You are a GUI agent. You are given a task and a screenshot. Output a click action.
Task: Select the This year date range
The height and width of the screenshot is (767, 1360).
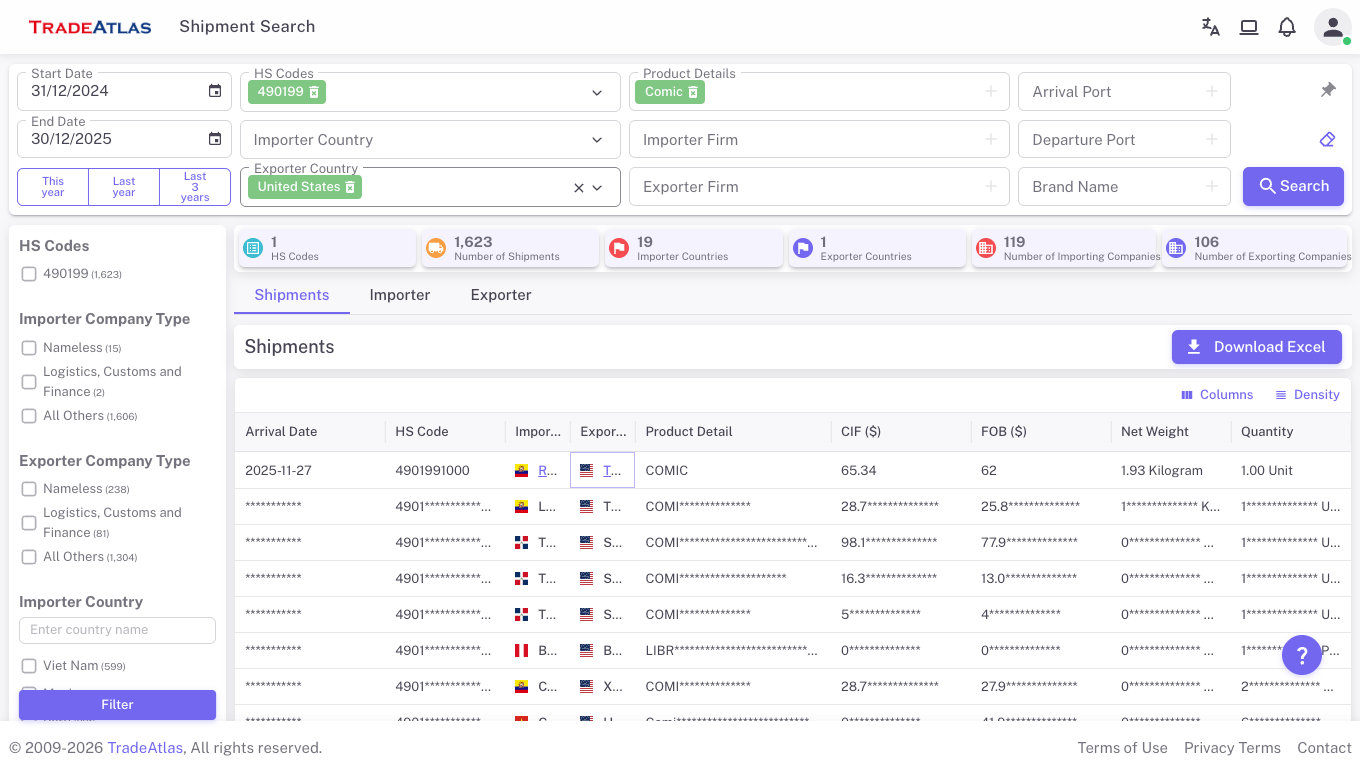tap(53, 187)
